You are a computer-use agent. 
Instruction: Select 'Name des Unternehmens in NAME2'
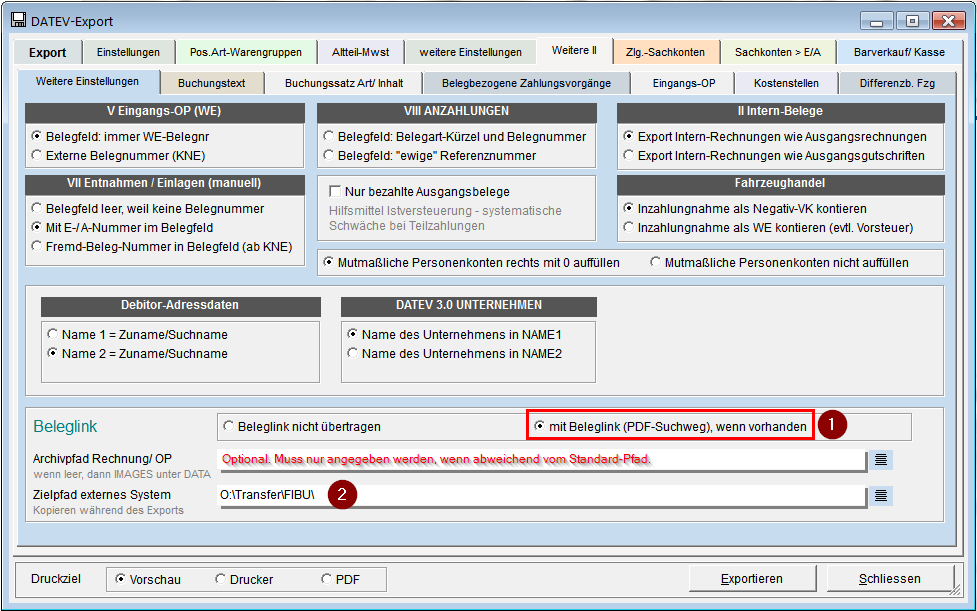point(455,354)
